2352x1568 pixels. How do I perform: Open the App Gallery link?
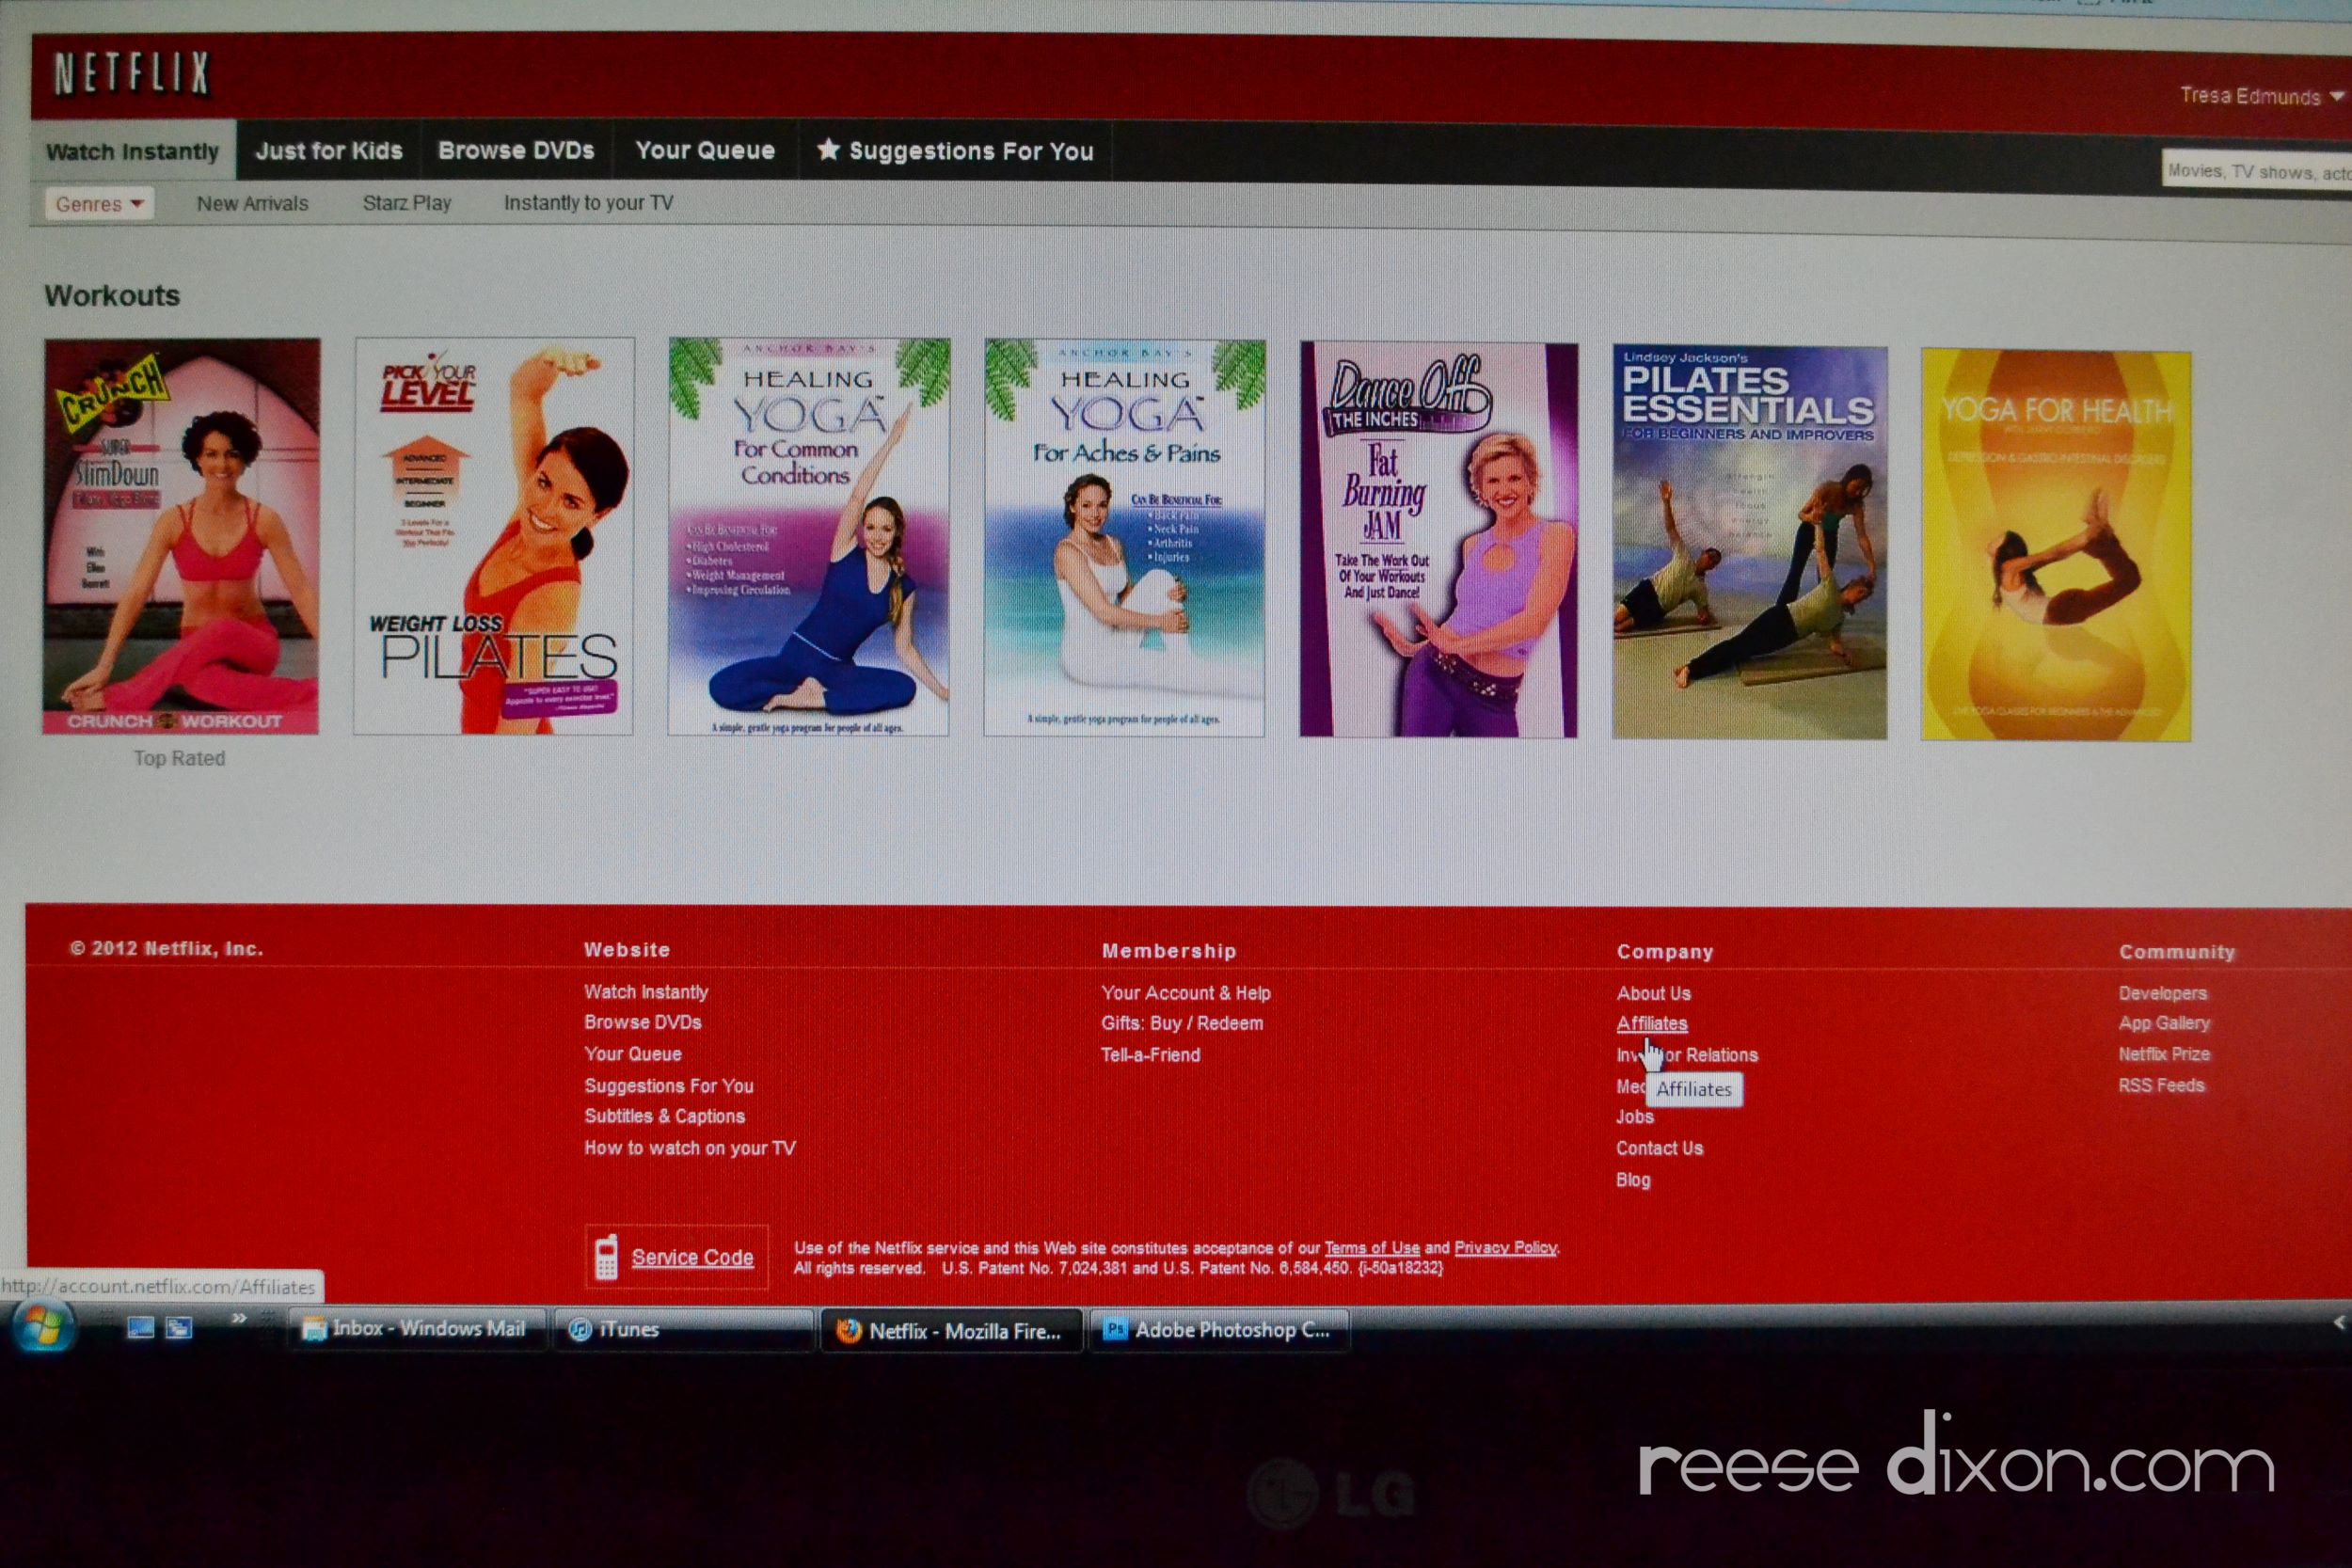2165,1023
